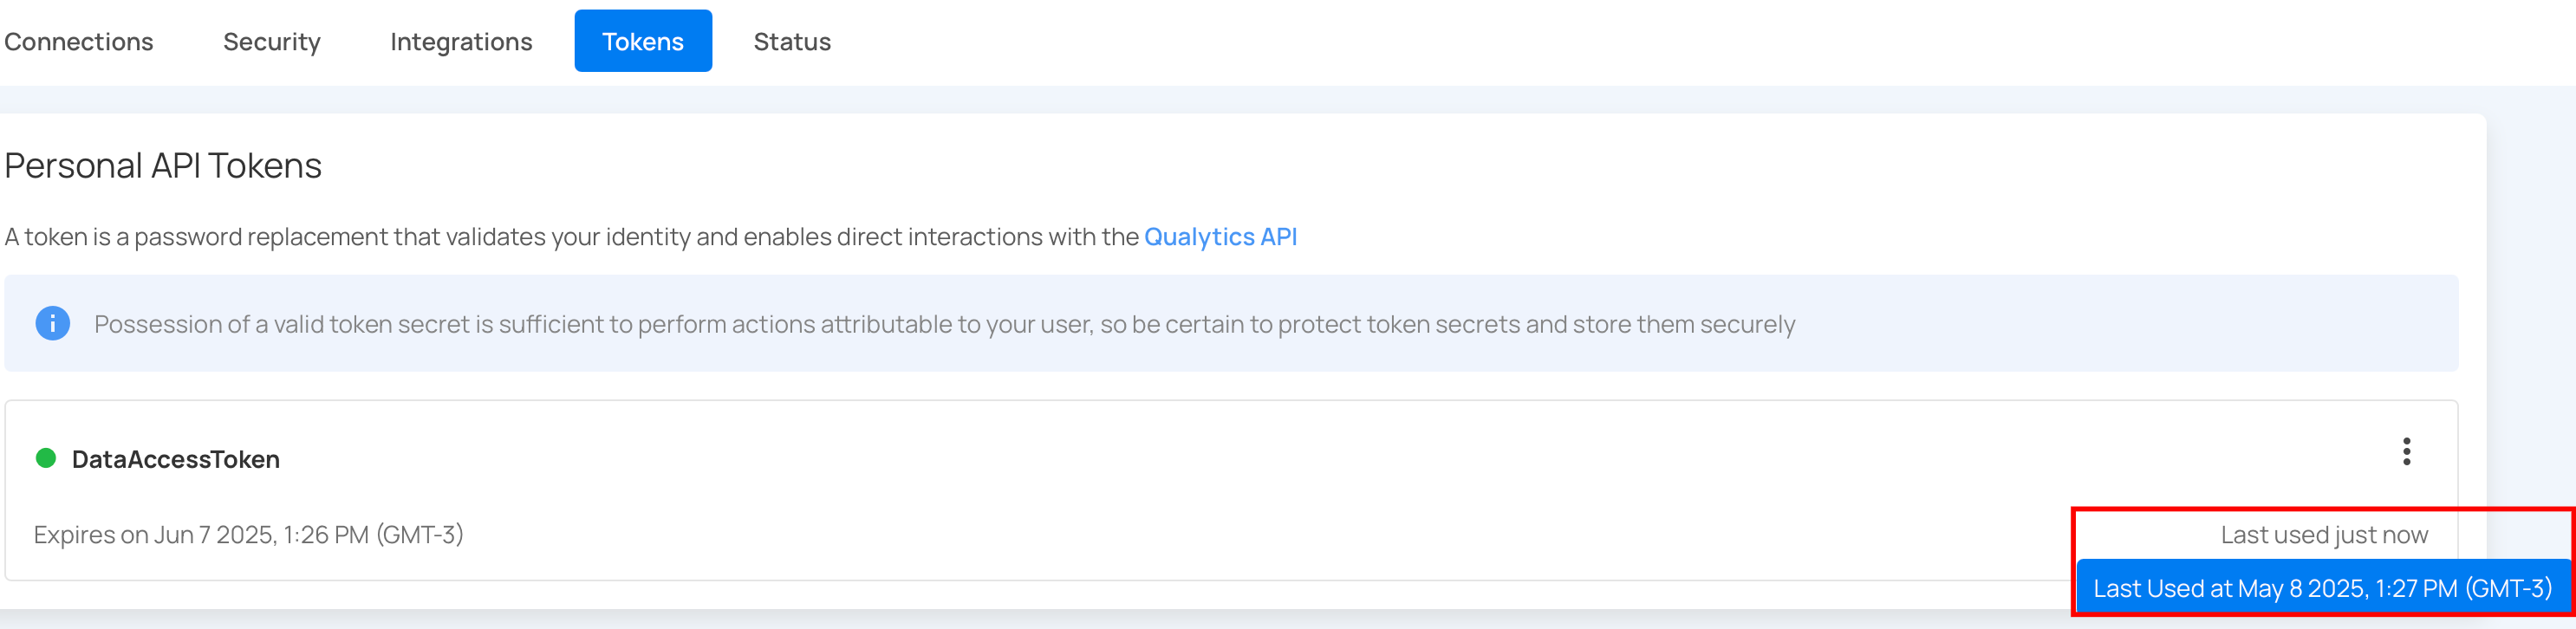Click the 'Last Used at May 8 2025' tooltip
This screenshot has width=2576, height=629.
click(x=2322, y=589)
